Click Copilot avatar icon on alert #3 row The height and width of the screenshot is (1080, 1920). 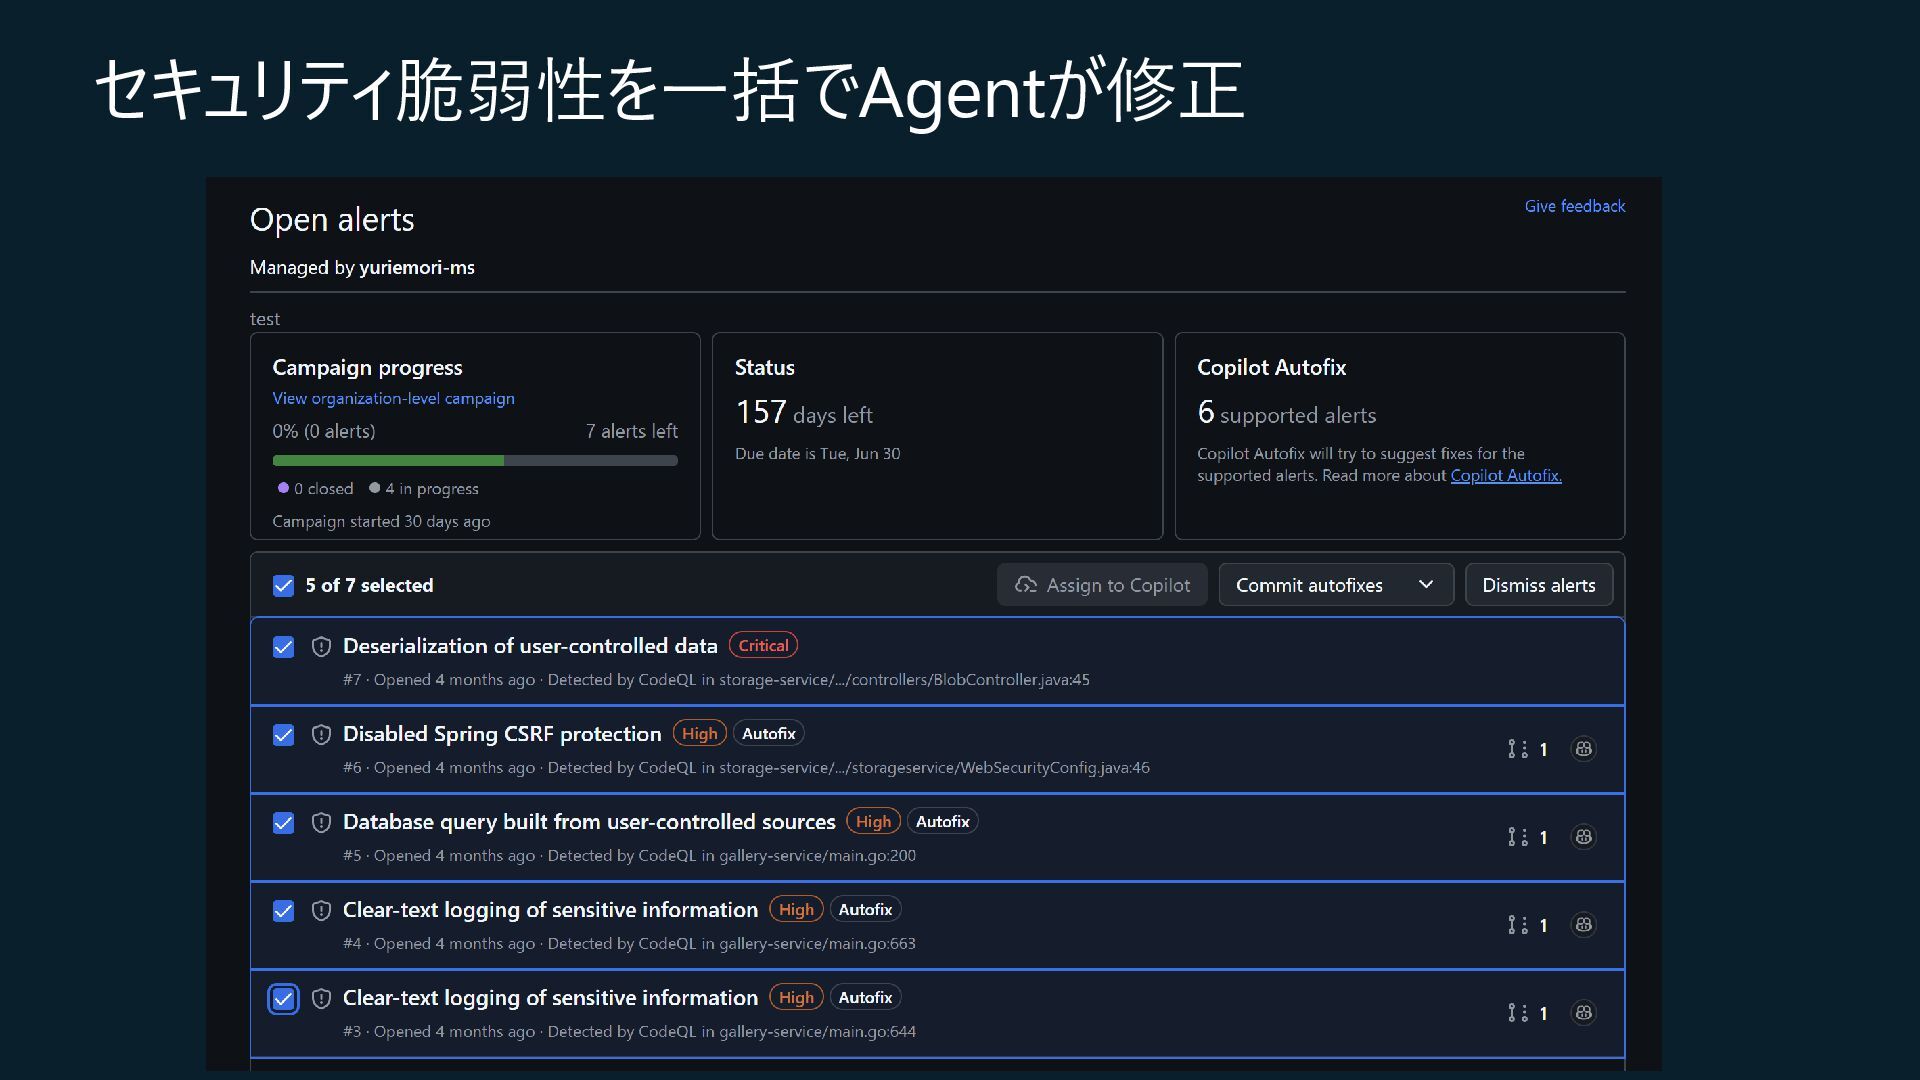click(1583, 1013)
